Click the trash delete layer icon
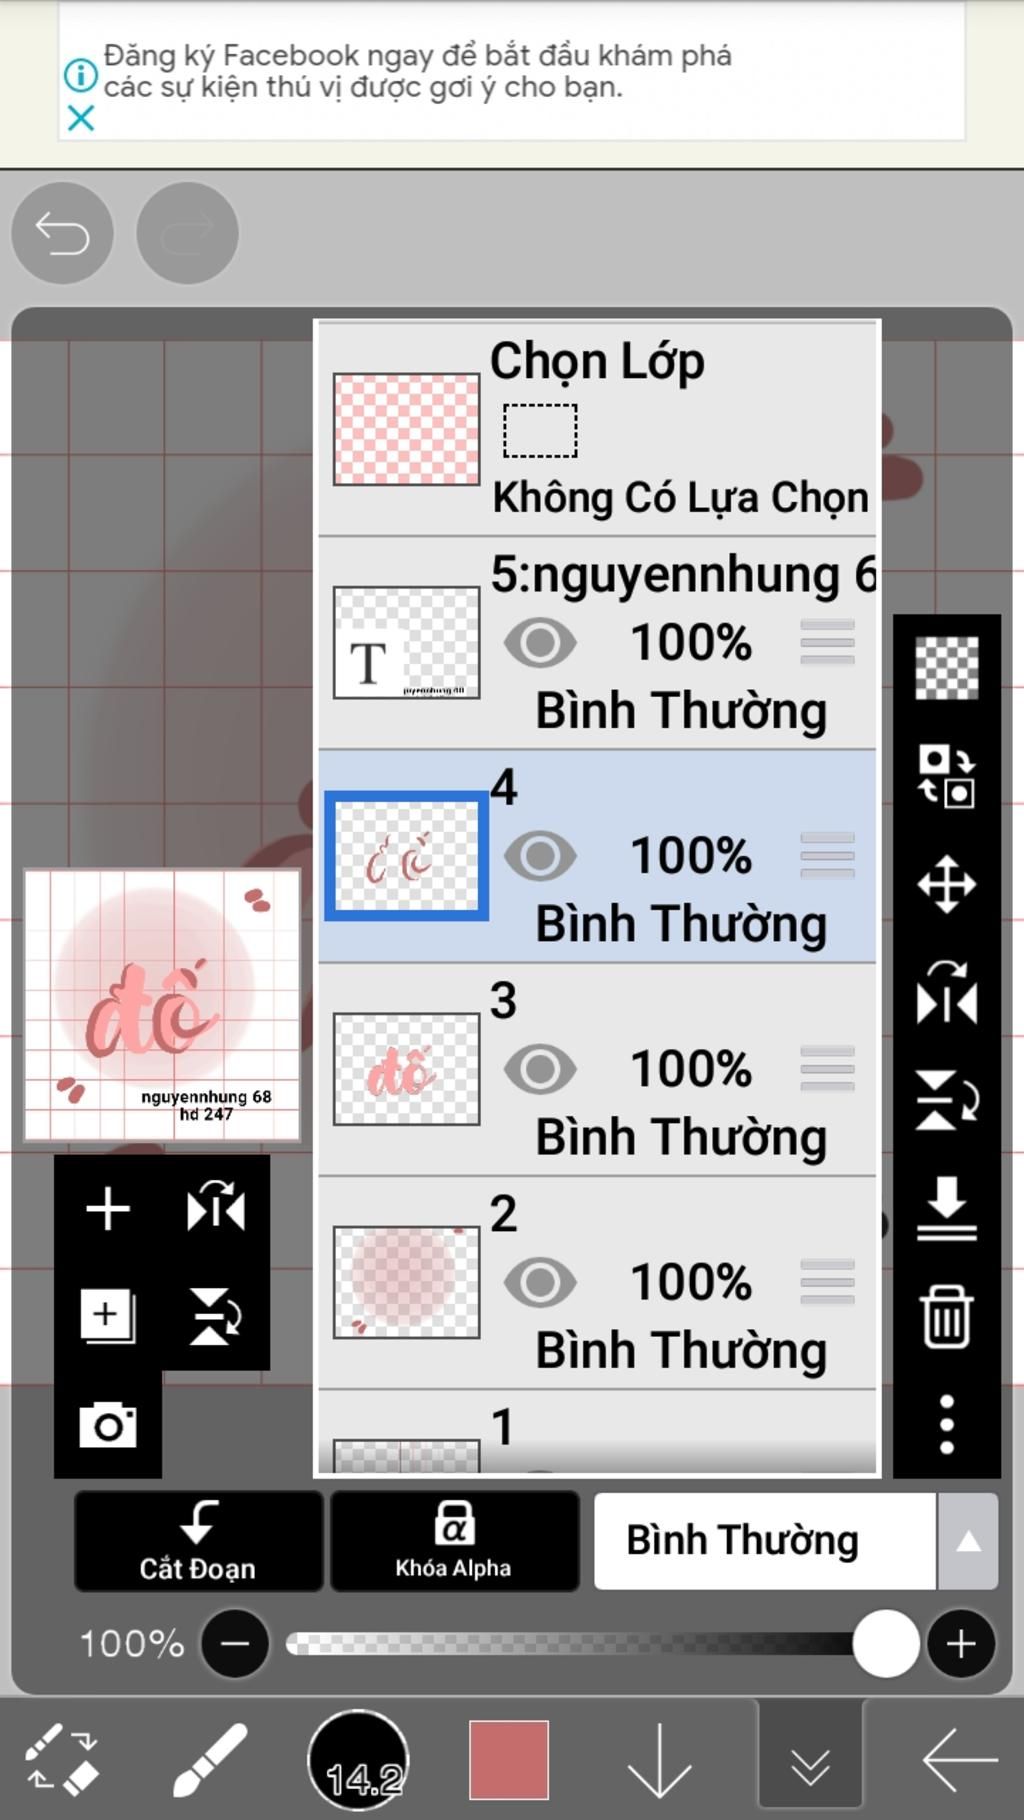The width and height of the screenshot is (1024, 1820). coord(946,1316)
